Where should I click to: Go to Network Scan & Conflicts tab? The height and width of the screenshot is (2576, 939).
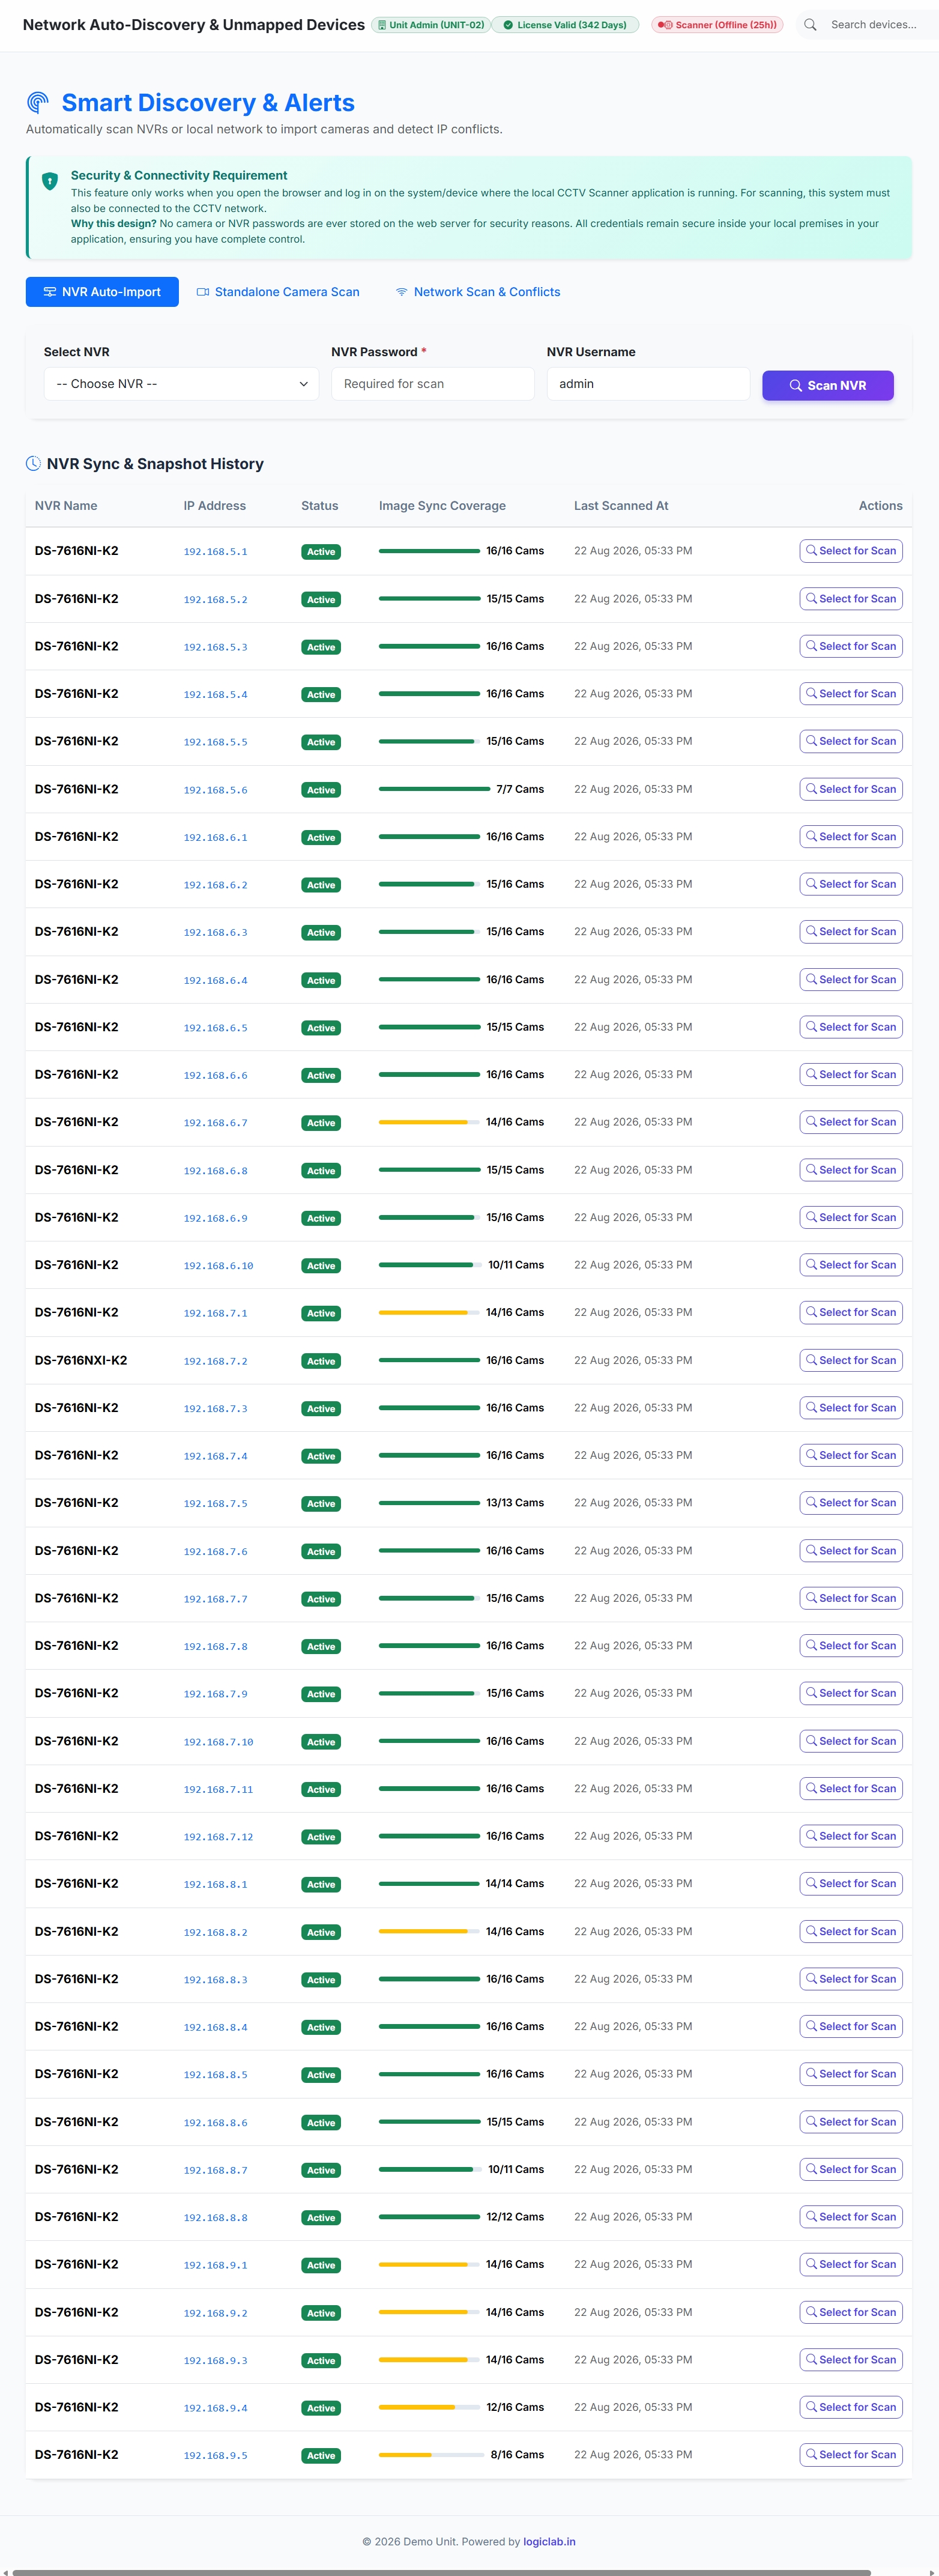coord(478,292)
